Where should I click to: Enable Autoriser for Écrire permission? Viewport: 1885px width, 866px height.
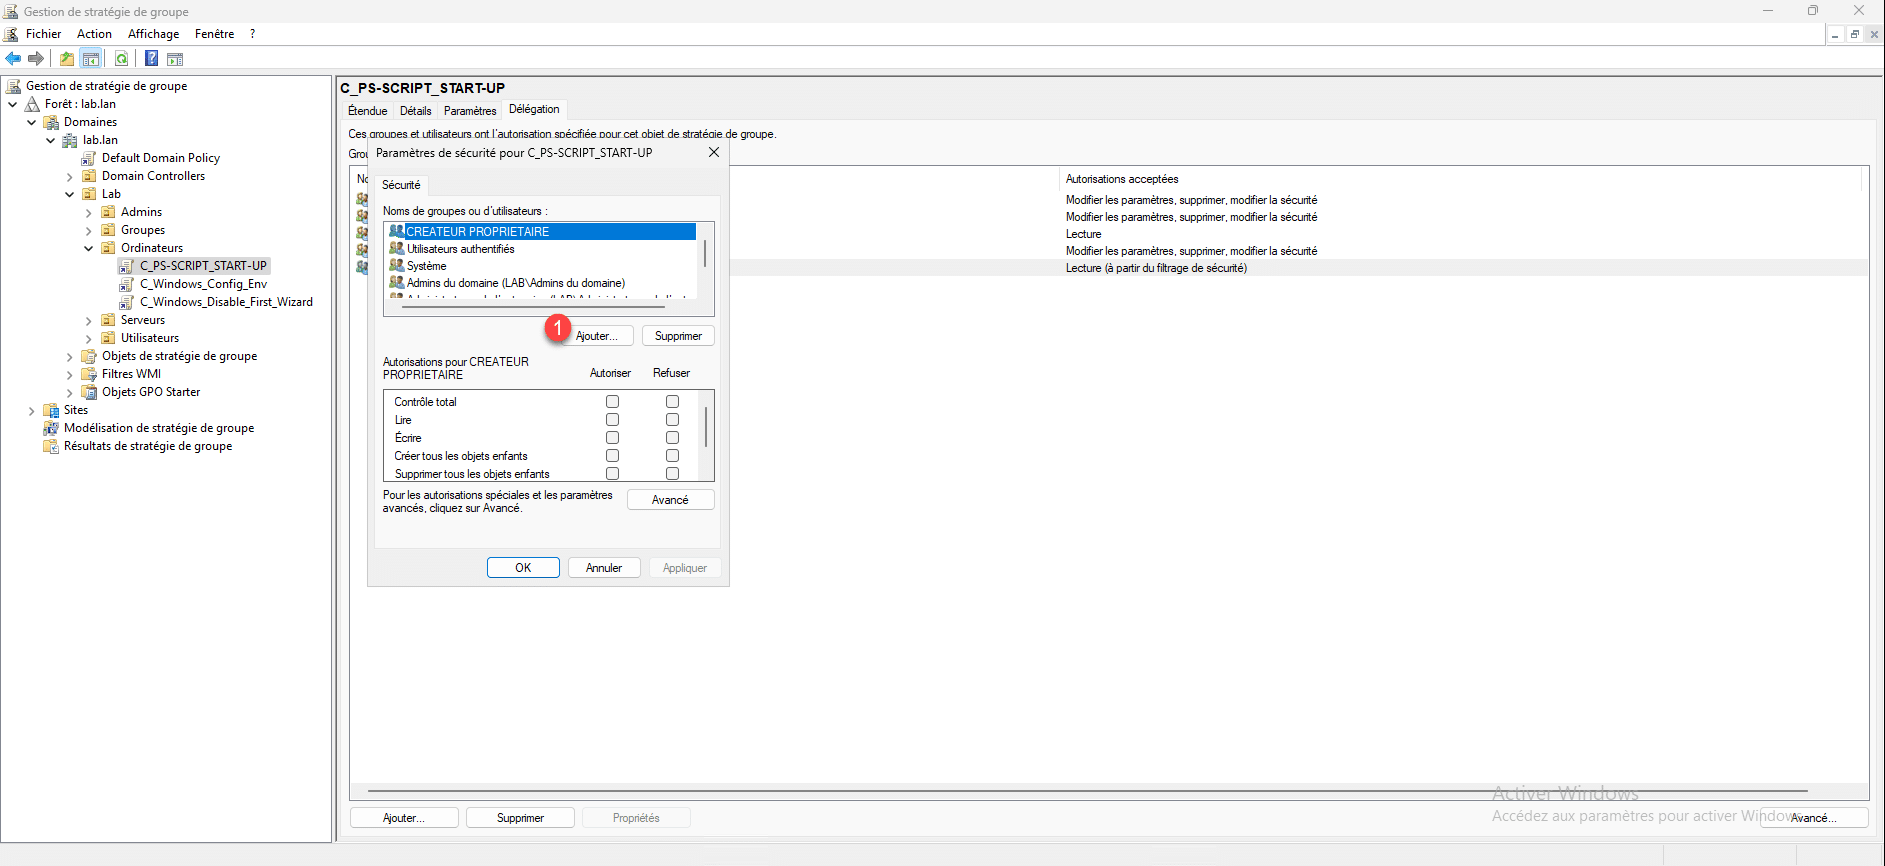tap(612, 438)
